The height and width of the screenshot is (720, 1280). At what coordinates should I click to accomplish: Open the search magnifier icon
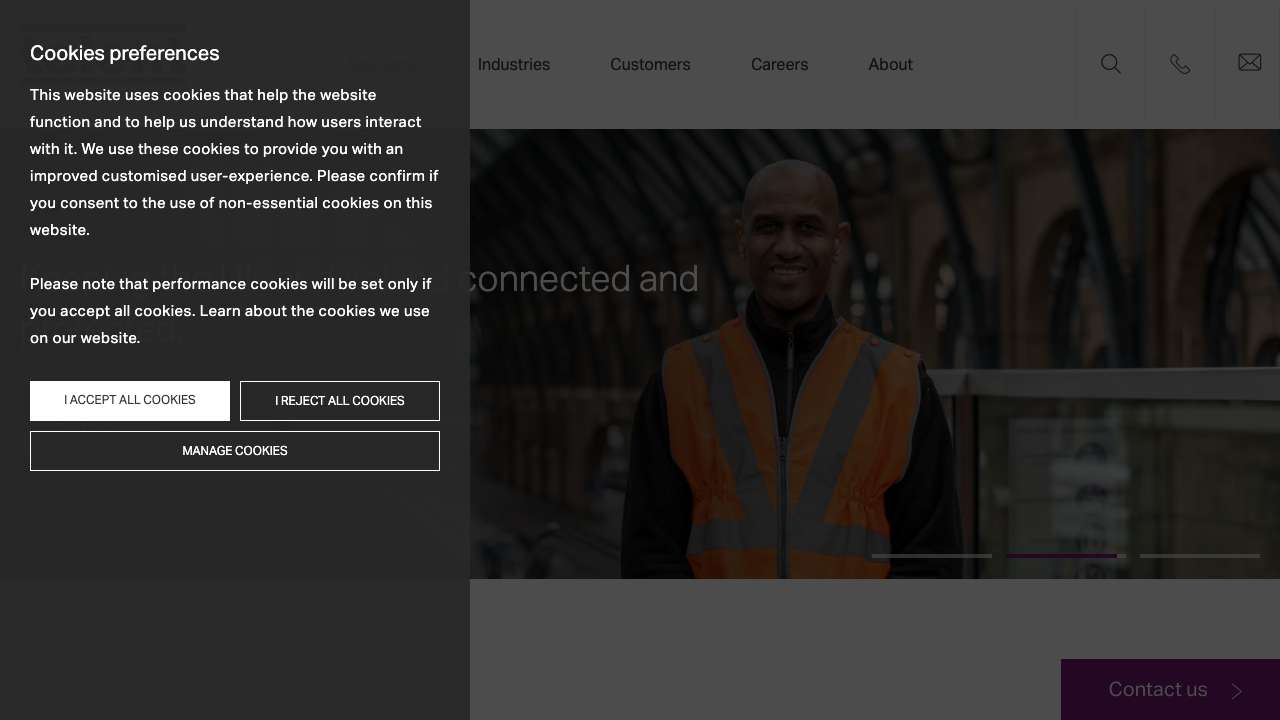(1110, 64)
